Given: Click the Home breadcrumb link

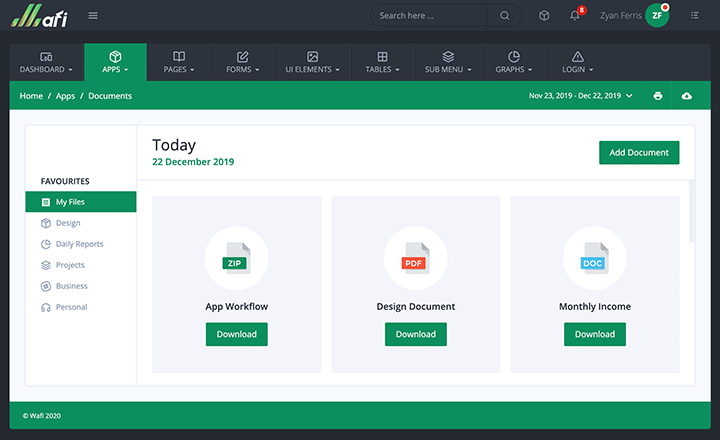Looking at the screenshot, I should point(31,96).
